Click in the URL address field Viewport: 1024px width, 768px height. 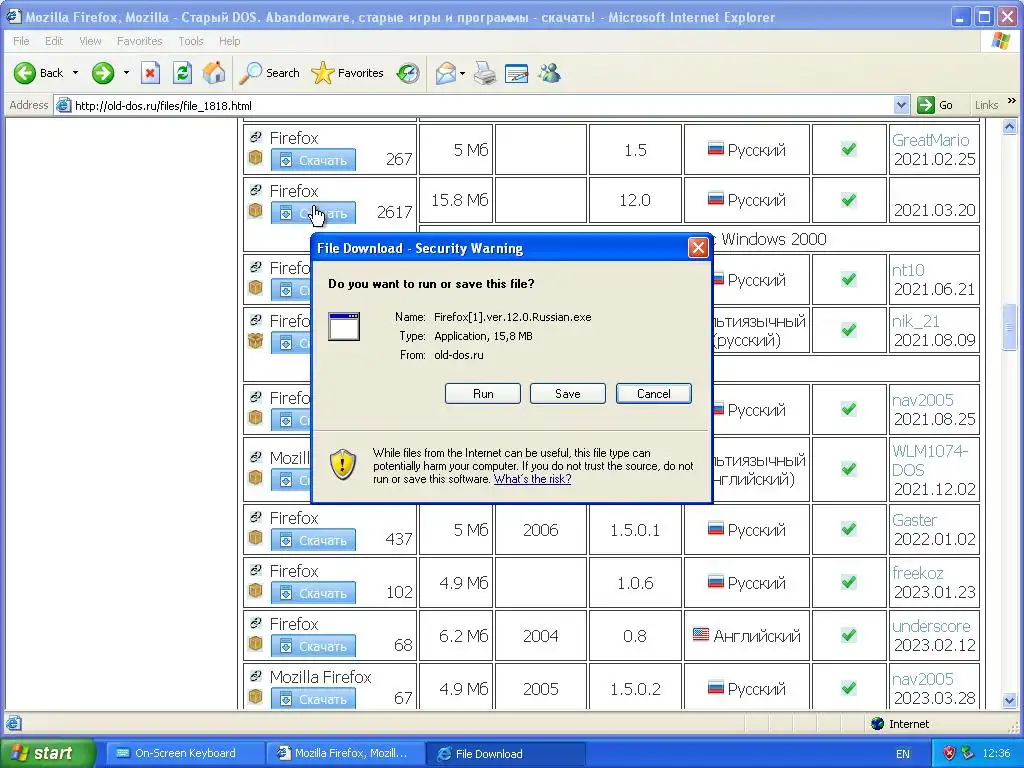click(x=480, y=105)
